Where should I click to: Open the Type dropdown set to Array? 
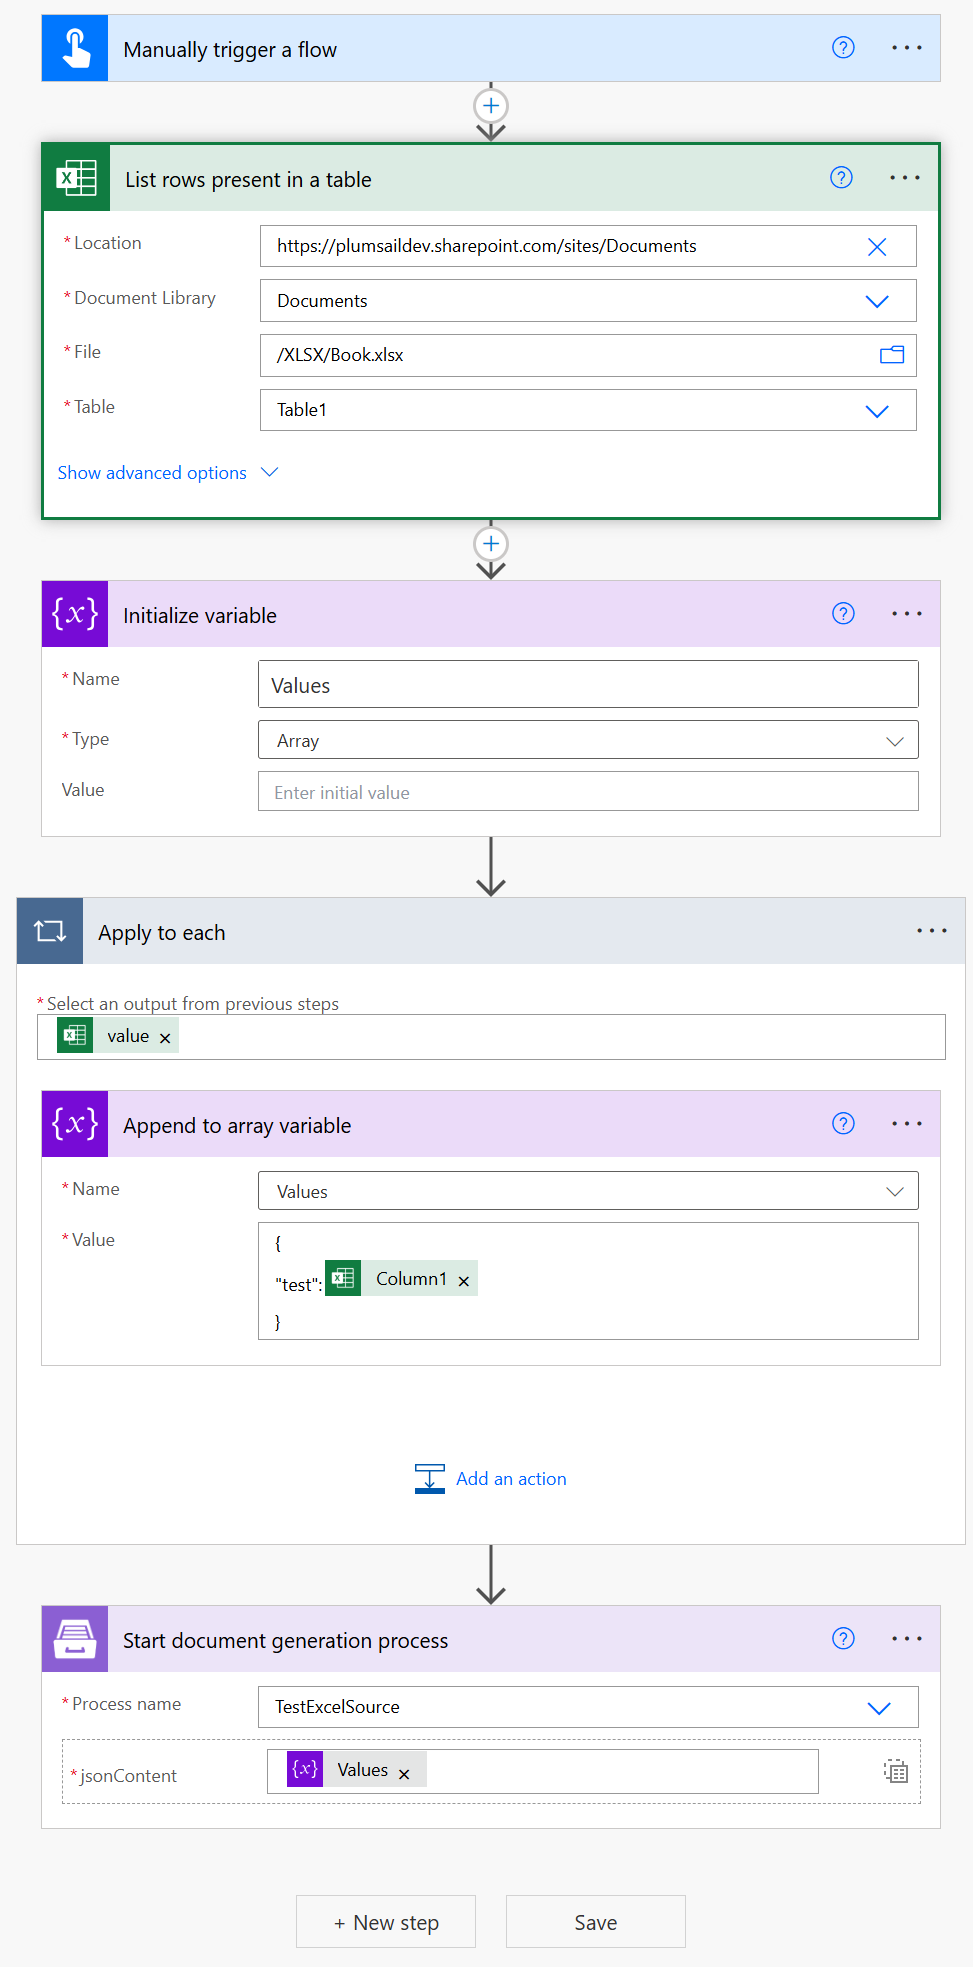pos(894,741)
